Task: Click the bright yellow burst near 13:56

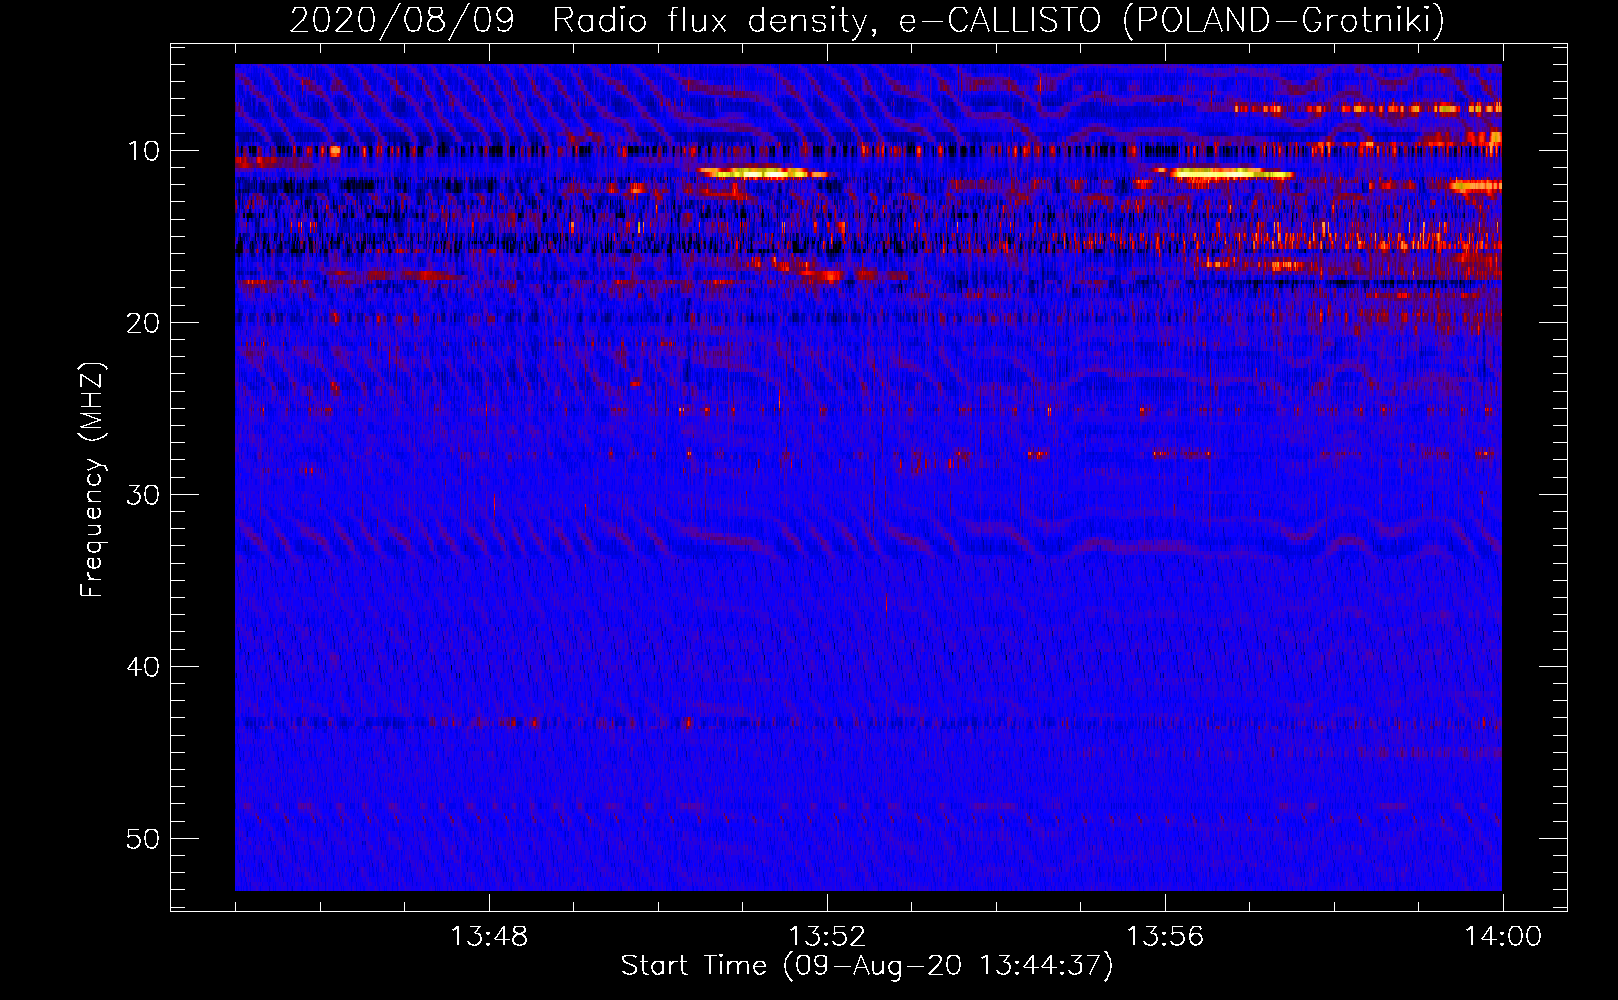Action: click(1225, 173)
